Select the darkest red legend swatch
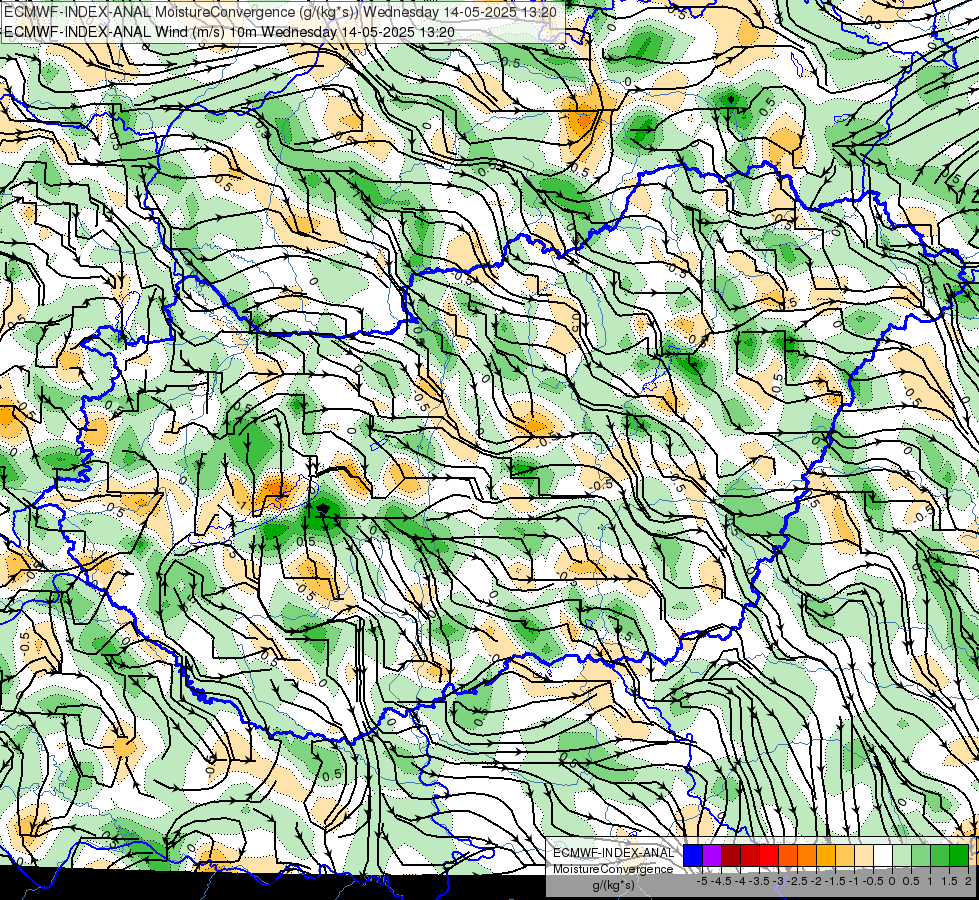Viewport: 979px width, 900px height. pyautogui.click(x=731, y=855)
